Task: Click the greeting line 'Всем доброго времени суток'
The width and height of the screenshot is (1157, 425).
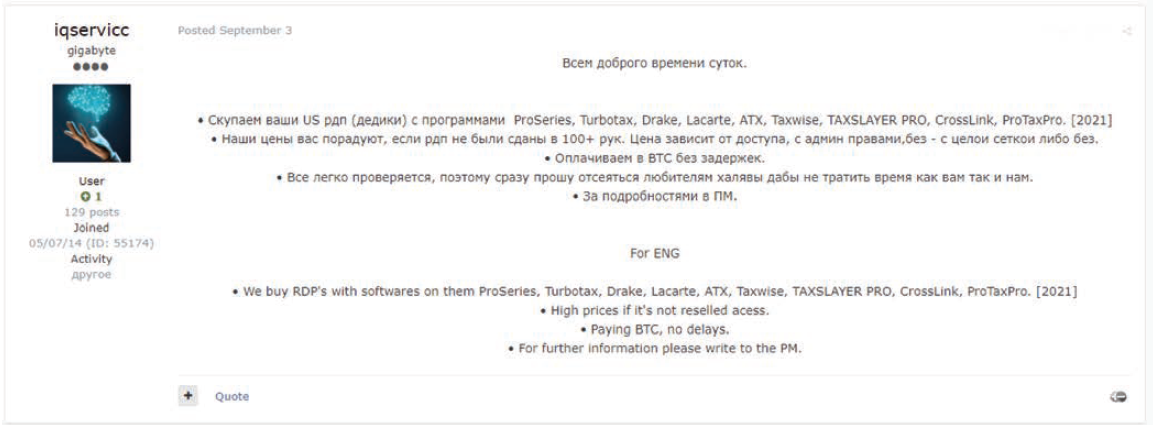Action: click(x=655, y=63)
